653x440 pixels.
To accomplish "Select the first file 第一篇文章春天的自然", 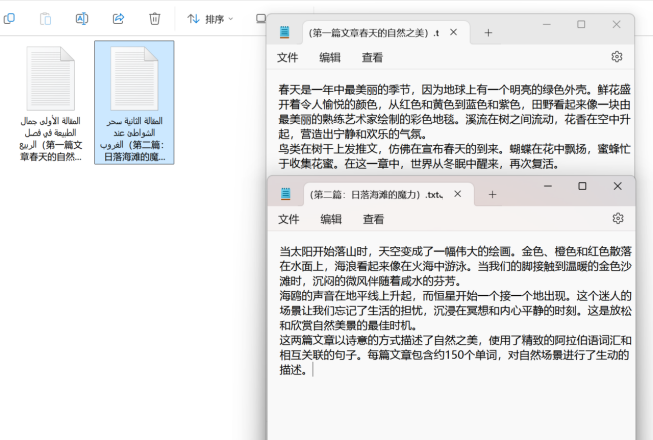I will click(x=51, y=102).
